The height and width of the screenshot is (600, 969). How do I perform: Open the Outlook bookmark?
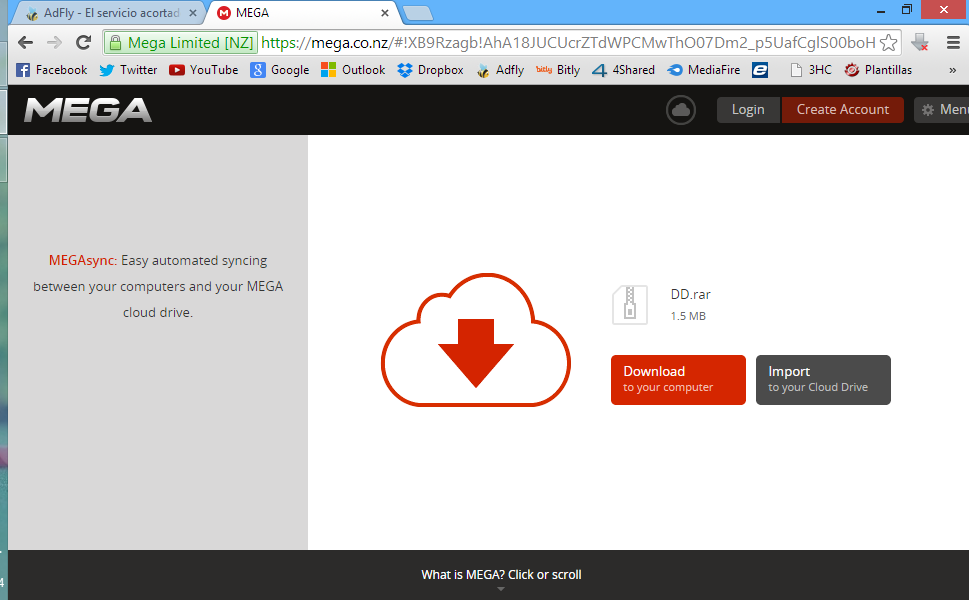pyautogui.click(x=353, y=70)
